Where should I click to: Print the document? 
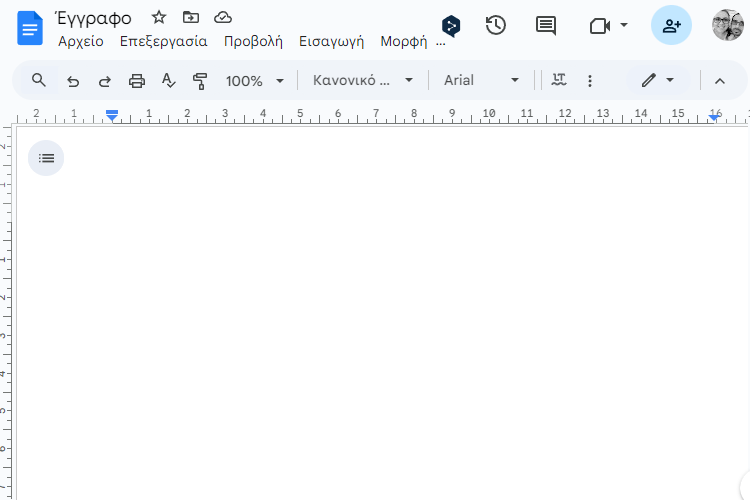pos(137,80)
